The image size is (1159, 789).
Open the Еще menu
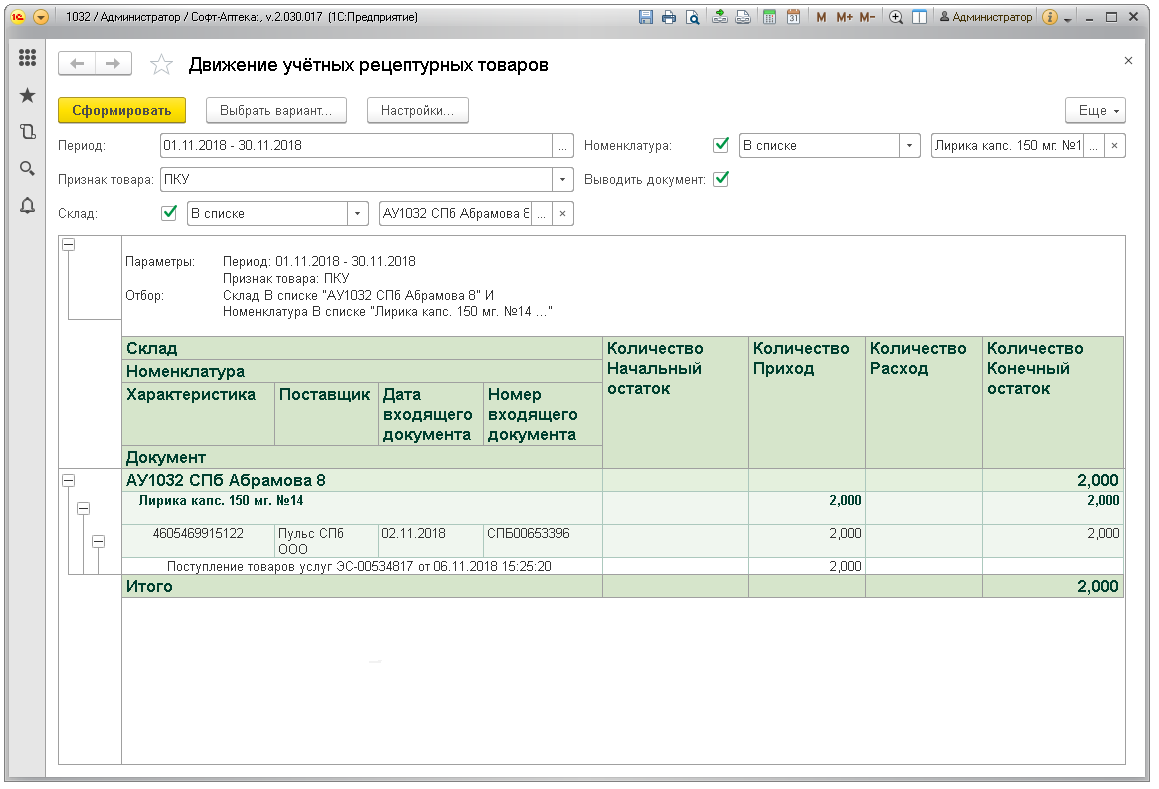click(x=1096, y=111)
